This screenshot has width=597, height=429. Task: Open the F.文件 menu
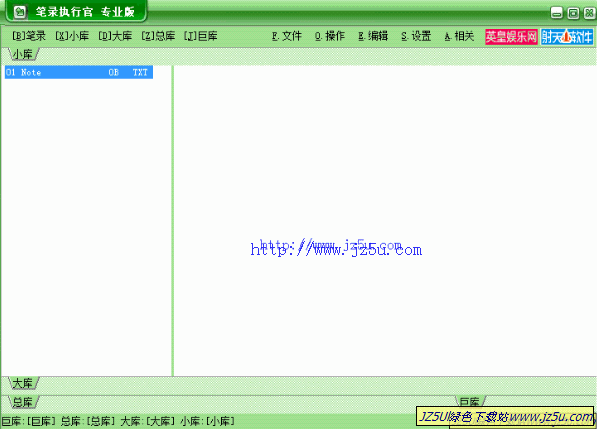click(287, 36)
